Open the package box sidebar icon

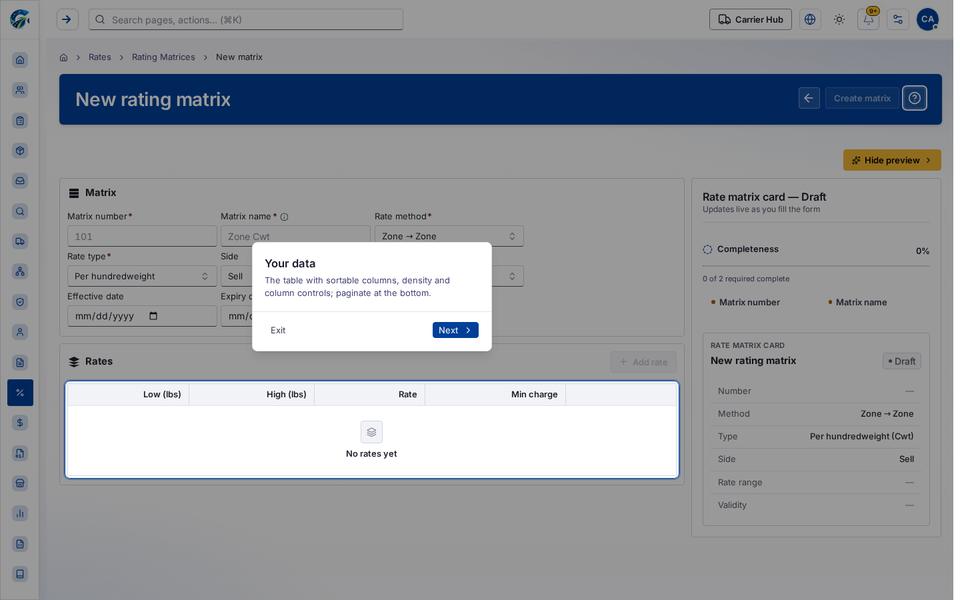tap(20, 151)
